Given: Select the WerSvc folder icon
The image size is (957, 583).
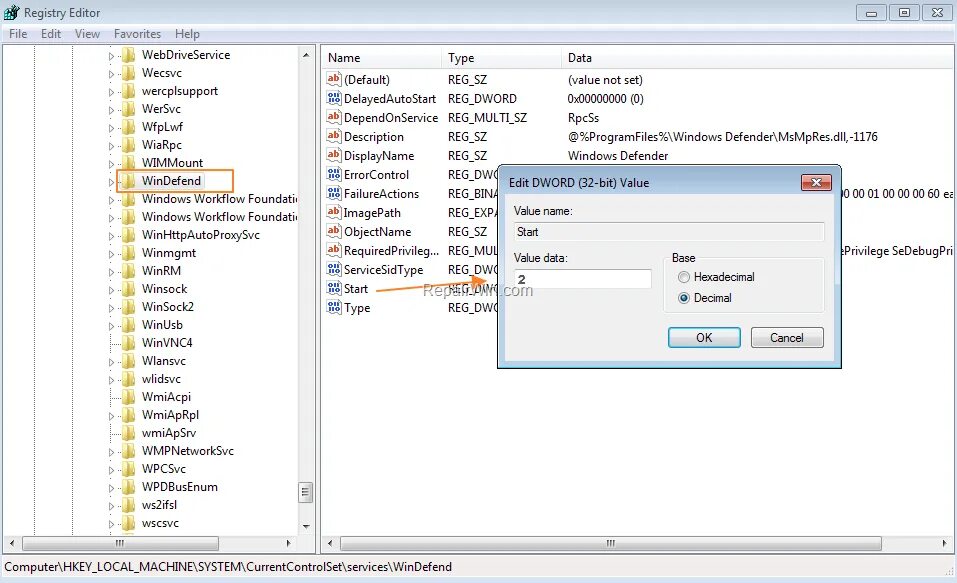Looking at the screenshot, I should coord(128,109).
